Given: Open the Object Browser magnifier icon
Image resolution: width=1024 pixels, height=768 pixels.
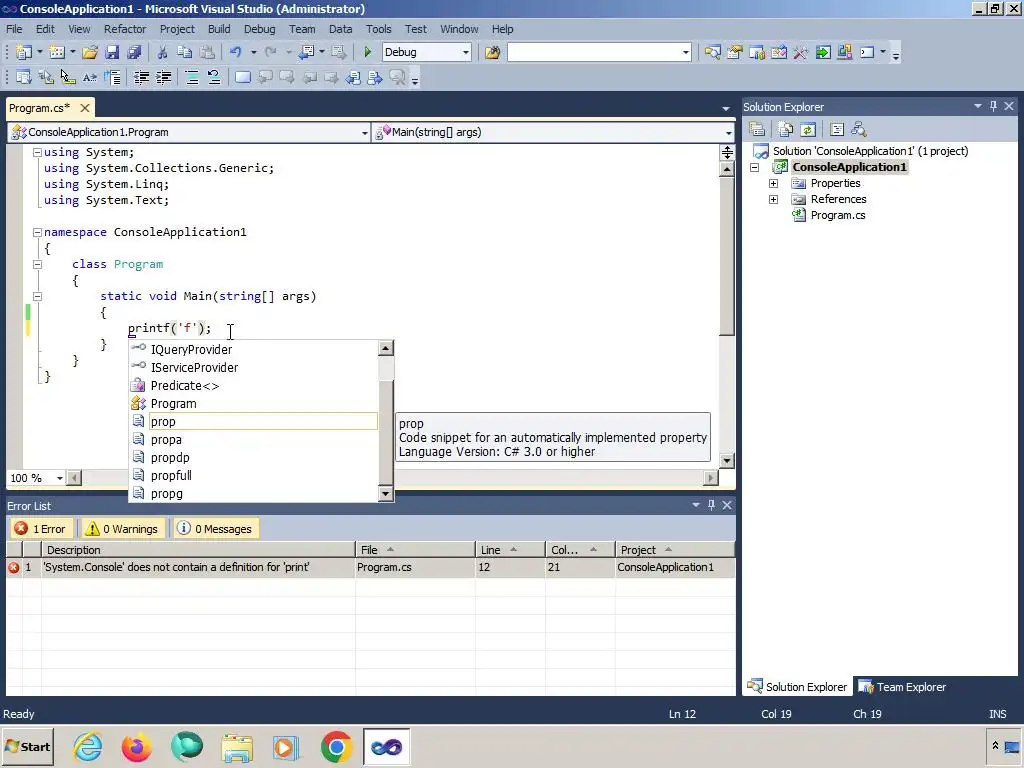Looking at the screenshot, I should pyautogui.click(x=712, y=52).
